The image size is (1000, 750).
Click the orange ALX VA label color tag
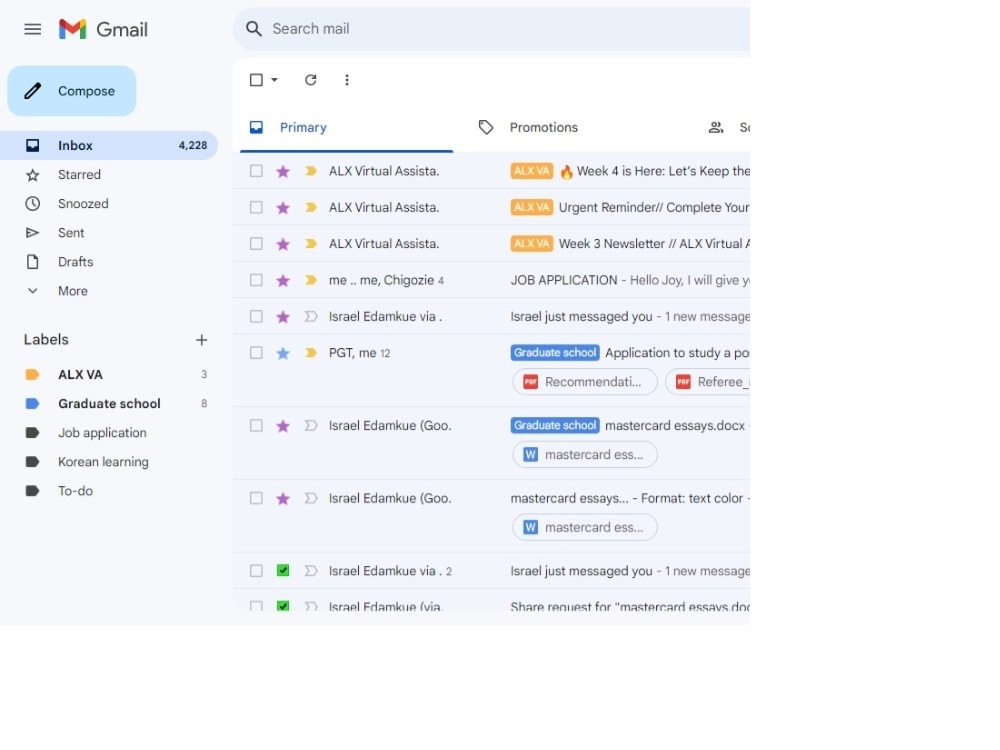tap(32, 374)
